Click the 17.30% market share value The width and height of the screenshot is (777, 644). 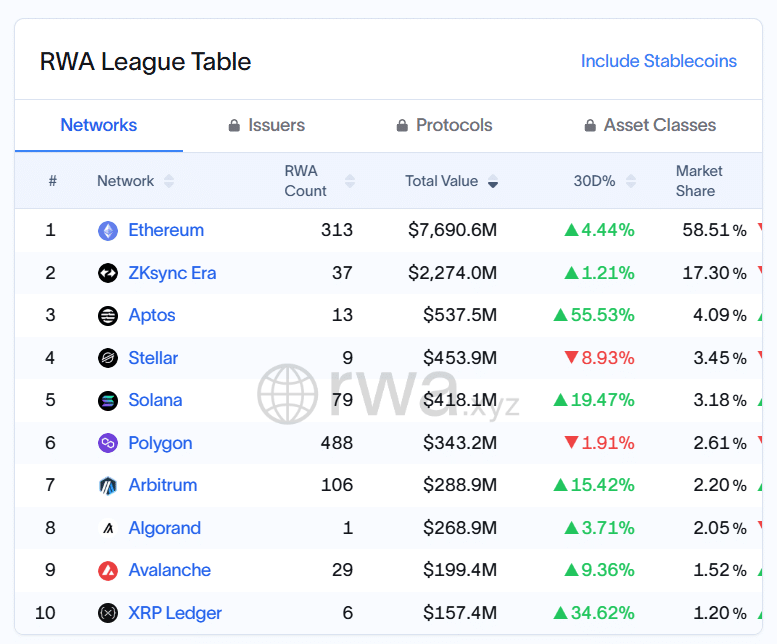pyautogui.click(x=715, y=273)
